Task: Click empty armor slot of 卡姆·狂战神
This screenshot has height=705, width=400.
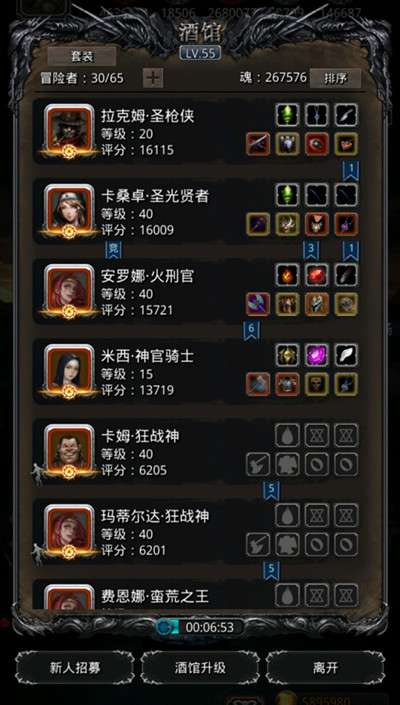Action: pyautogui.click(x=287, y=464)
